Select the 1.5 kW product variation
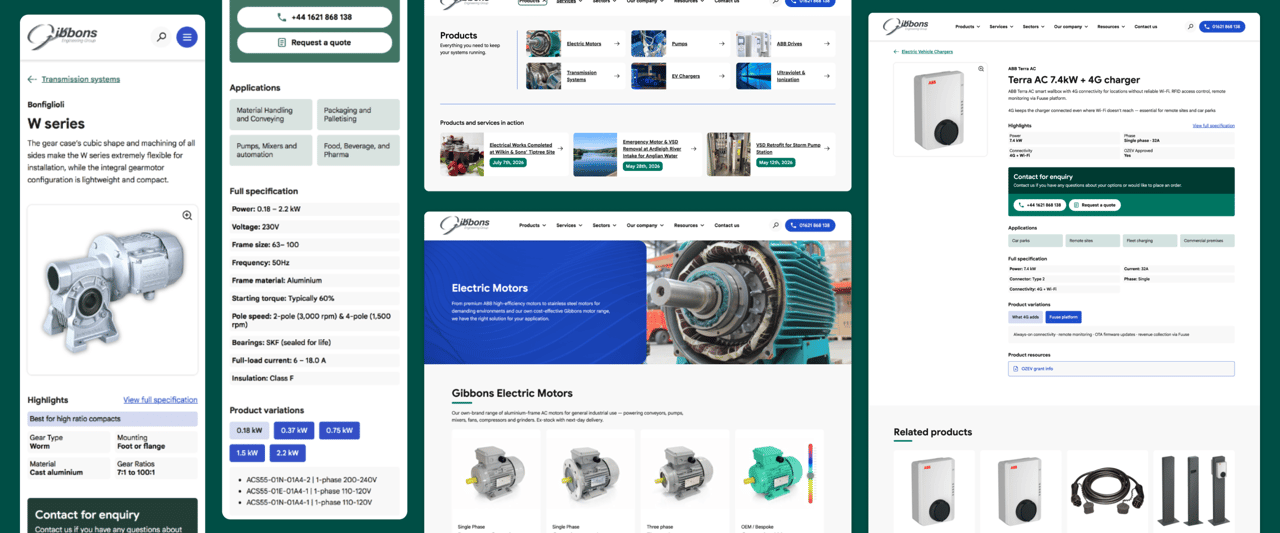This screenshot has width=1280, height=533. pos(247,453)
